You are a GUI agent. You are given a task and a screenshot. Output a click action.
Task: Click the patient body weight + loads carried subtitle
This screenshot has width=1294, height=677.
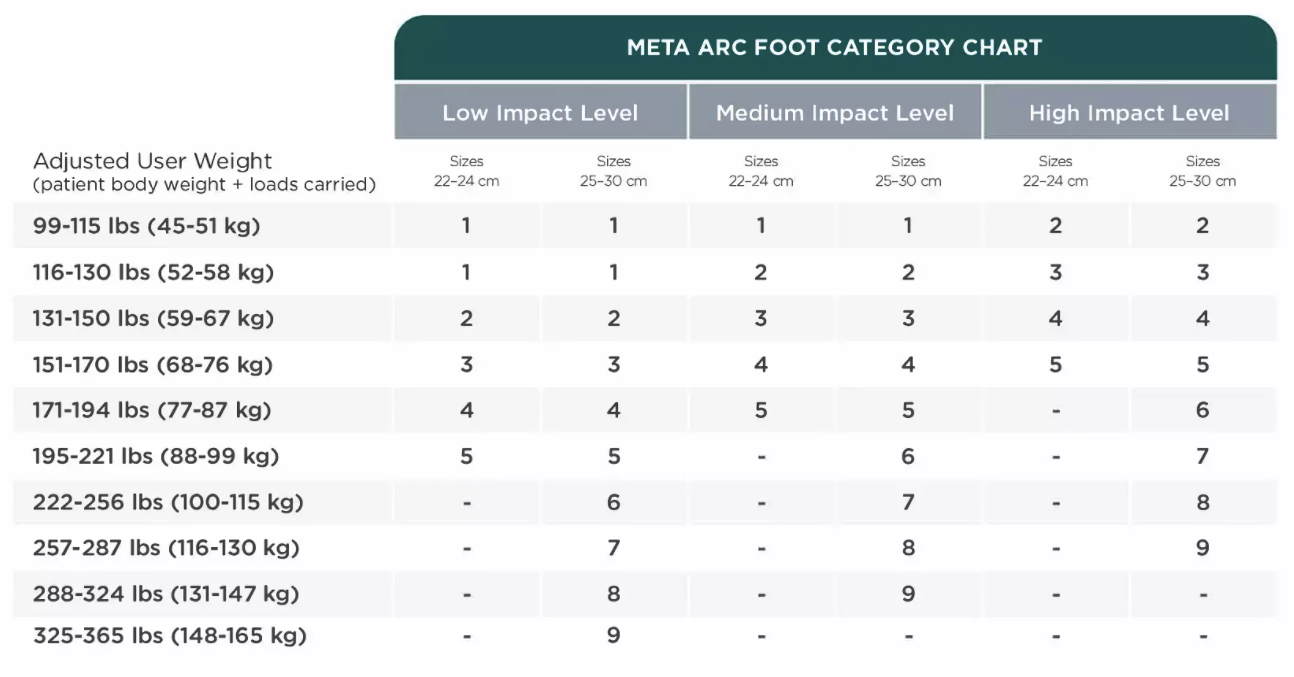204,184
